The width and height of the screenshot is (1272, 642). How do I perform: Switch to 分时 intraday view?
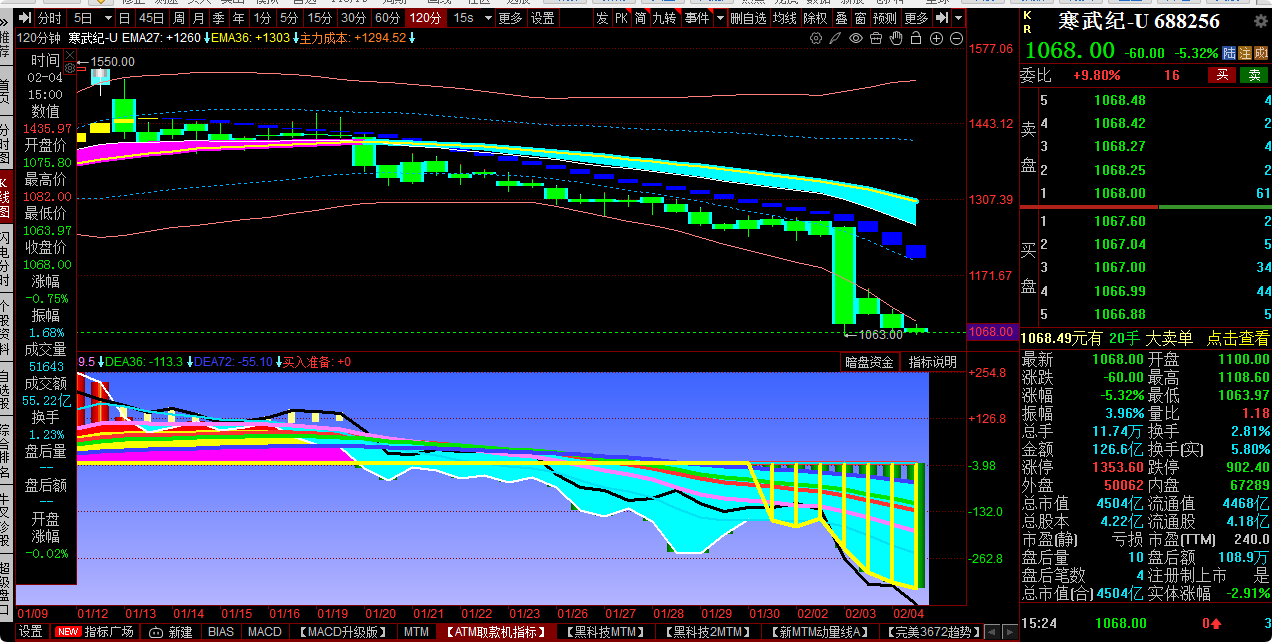49,18
